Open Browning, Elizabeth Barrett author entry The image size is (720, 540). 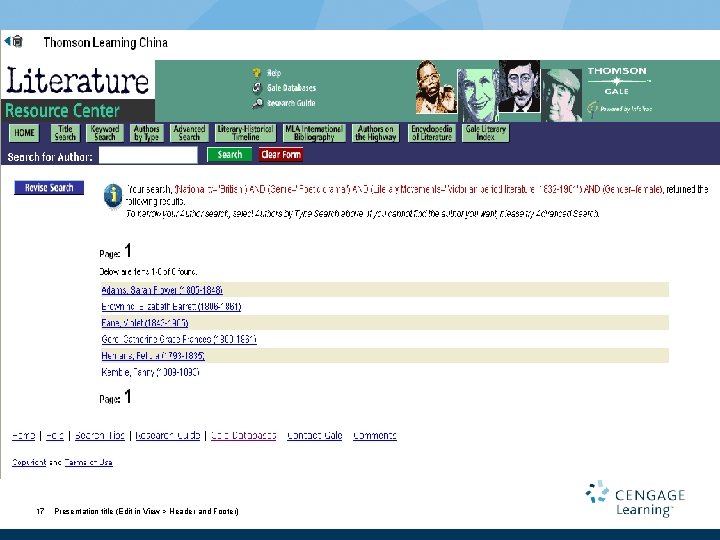pyautogui.click(x=171, y=306)
